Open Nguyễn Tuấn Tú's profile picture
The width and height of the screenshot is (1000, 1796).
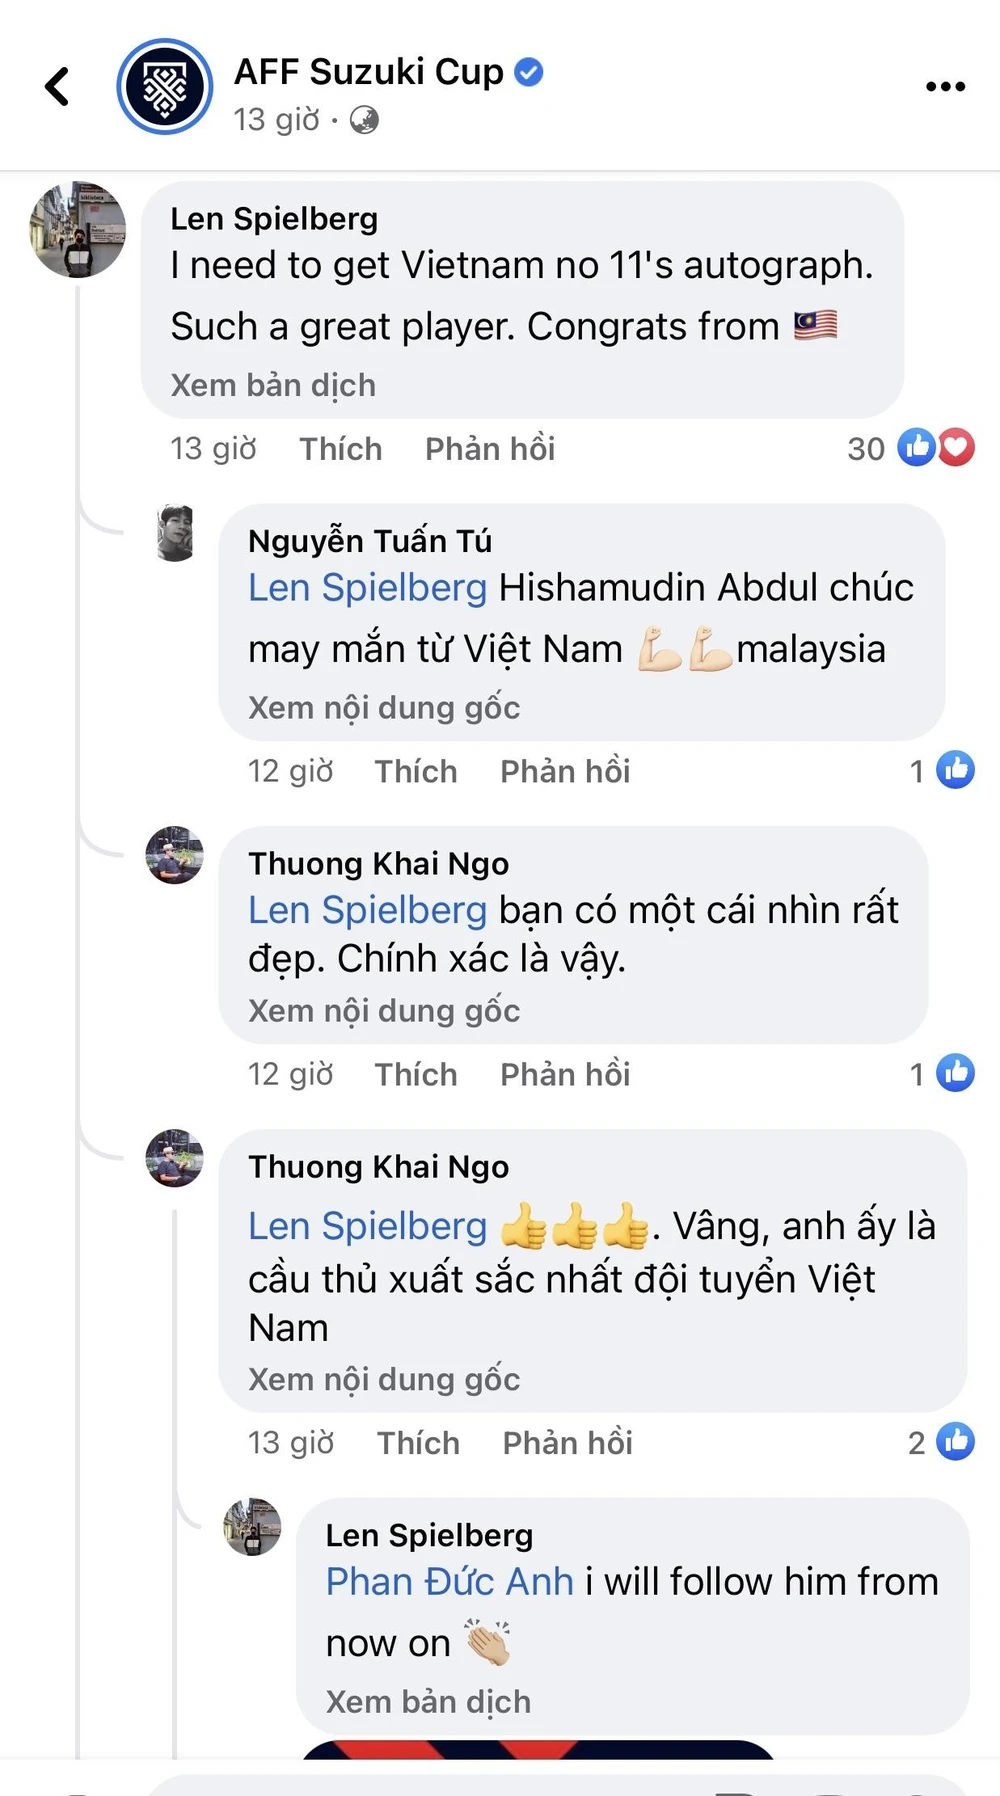(x=176, y=533)
